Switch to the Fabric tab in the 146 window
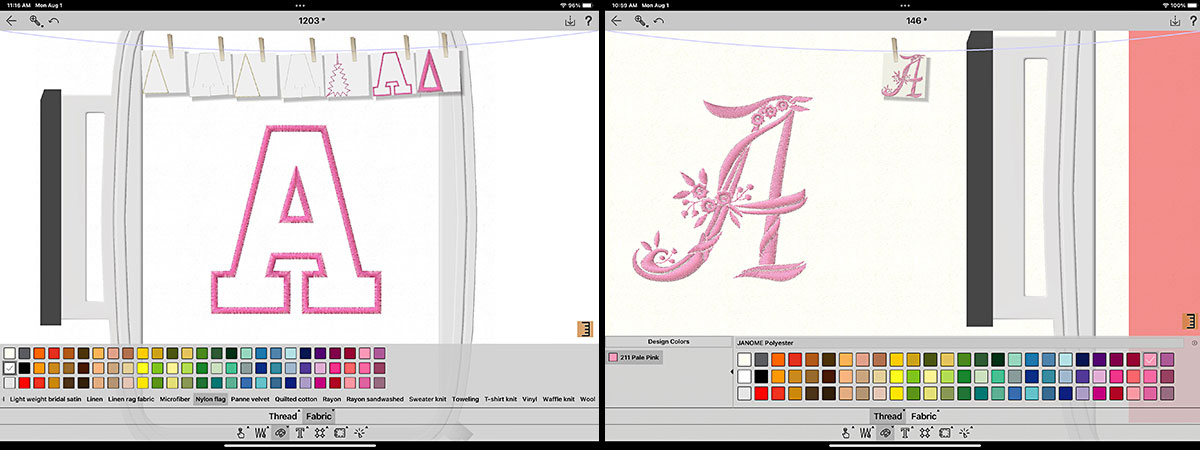 point(924,416)
